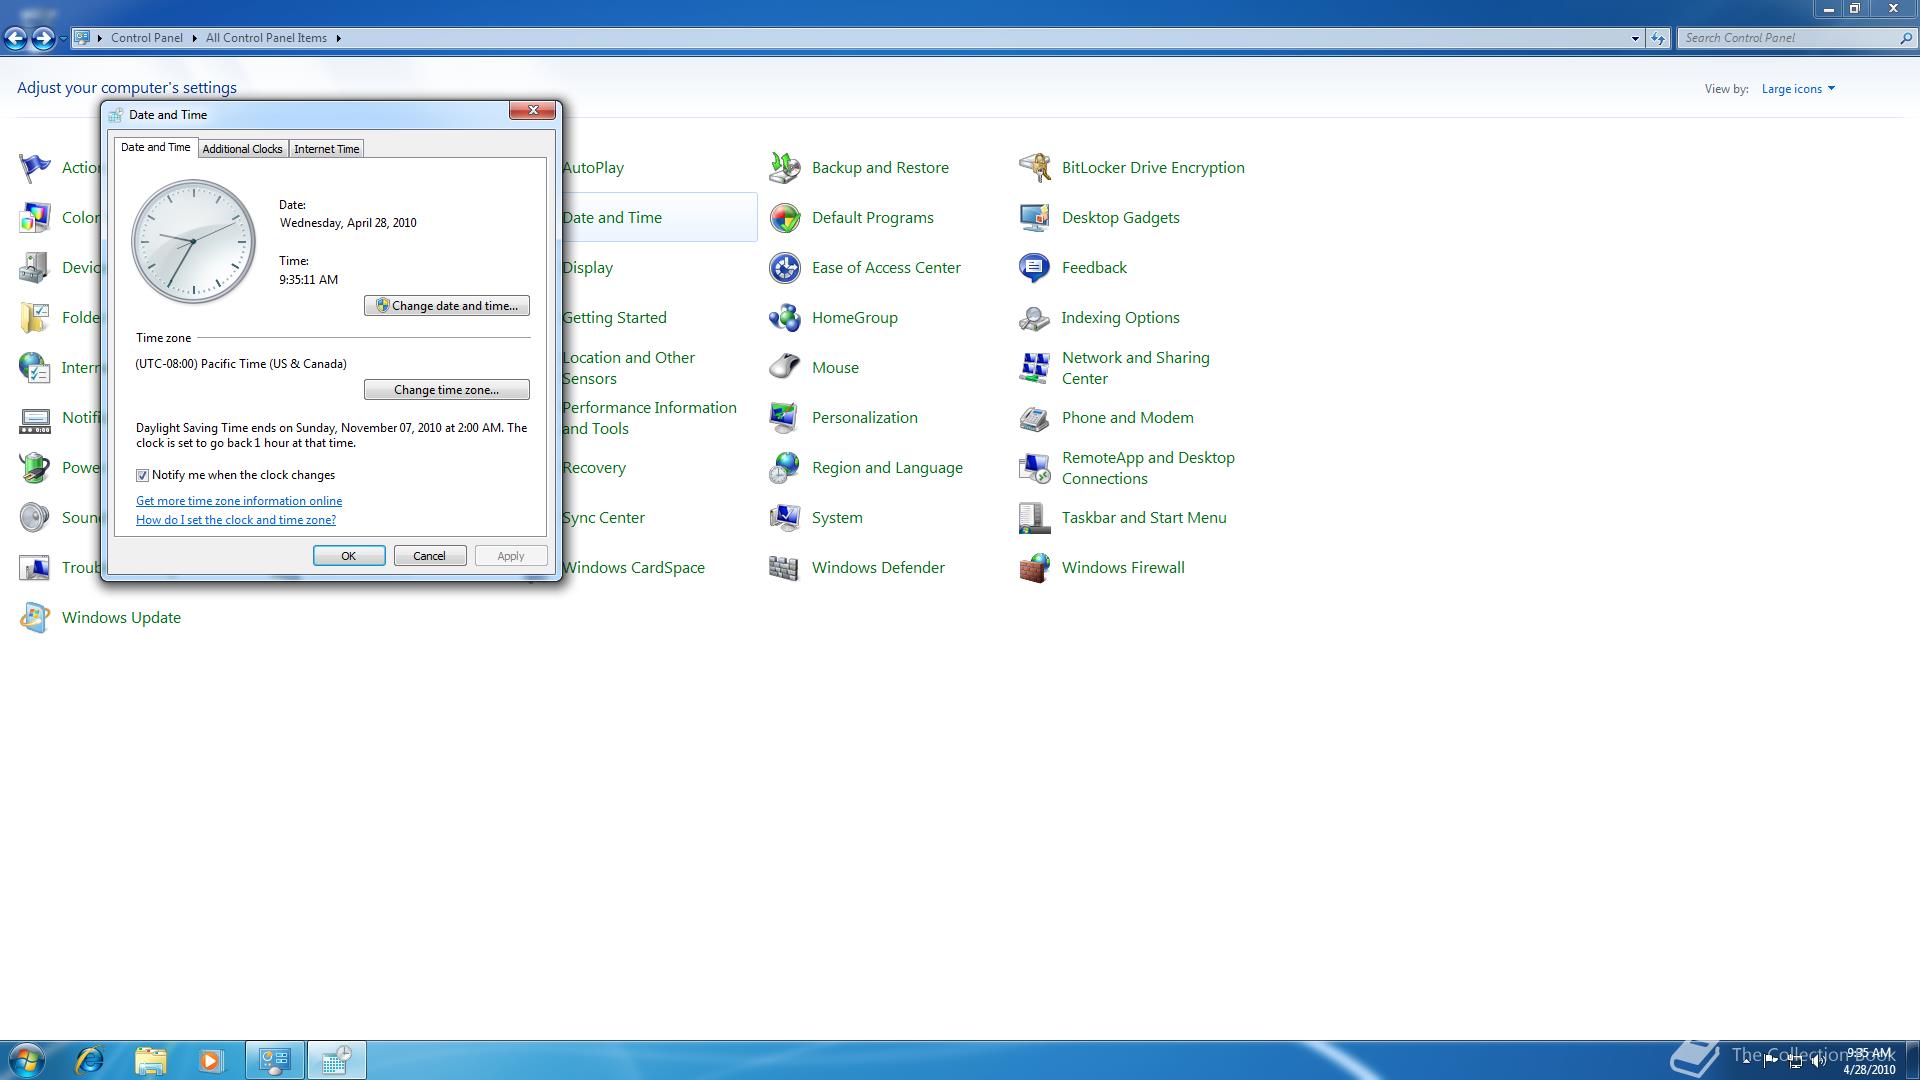The image size is (1920, 1080).
Task: Open the BitLocker Drive Encryption icon
Action: [x=1035, y=168]
